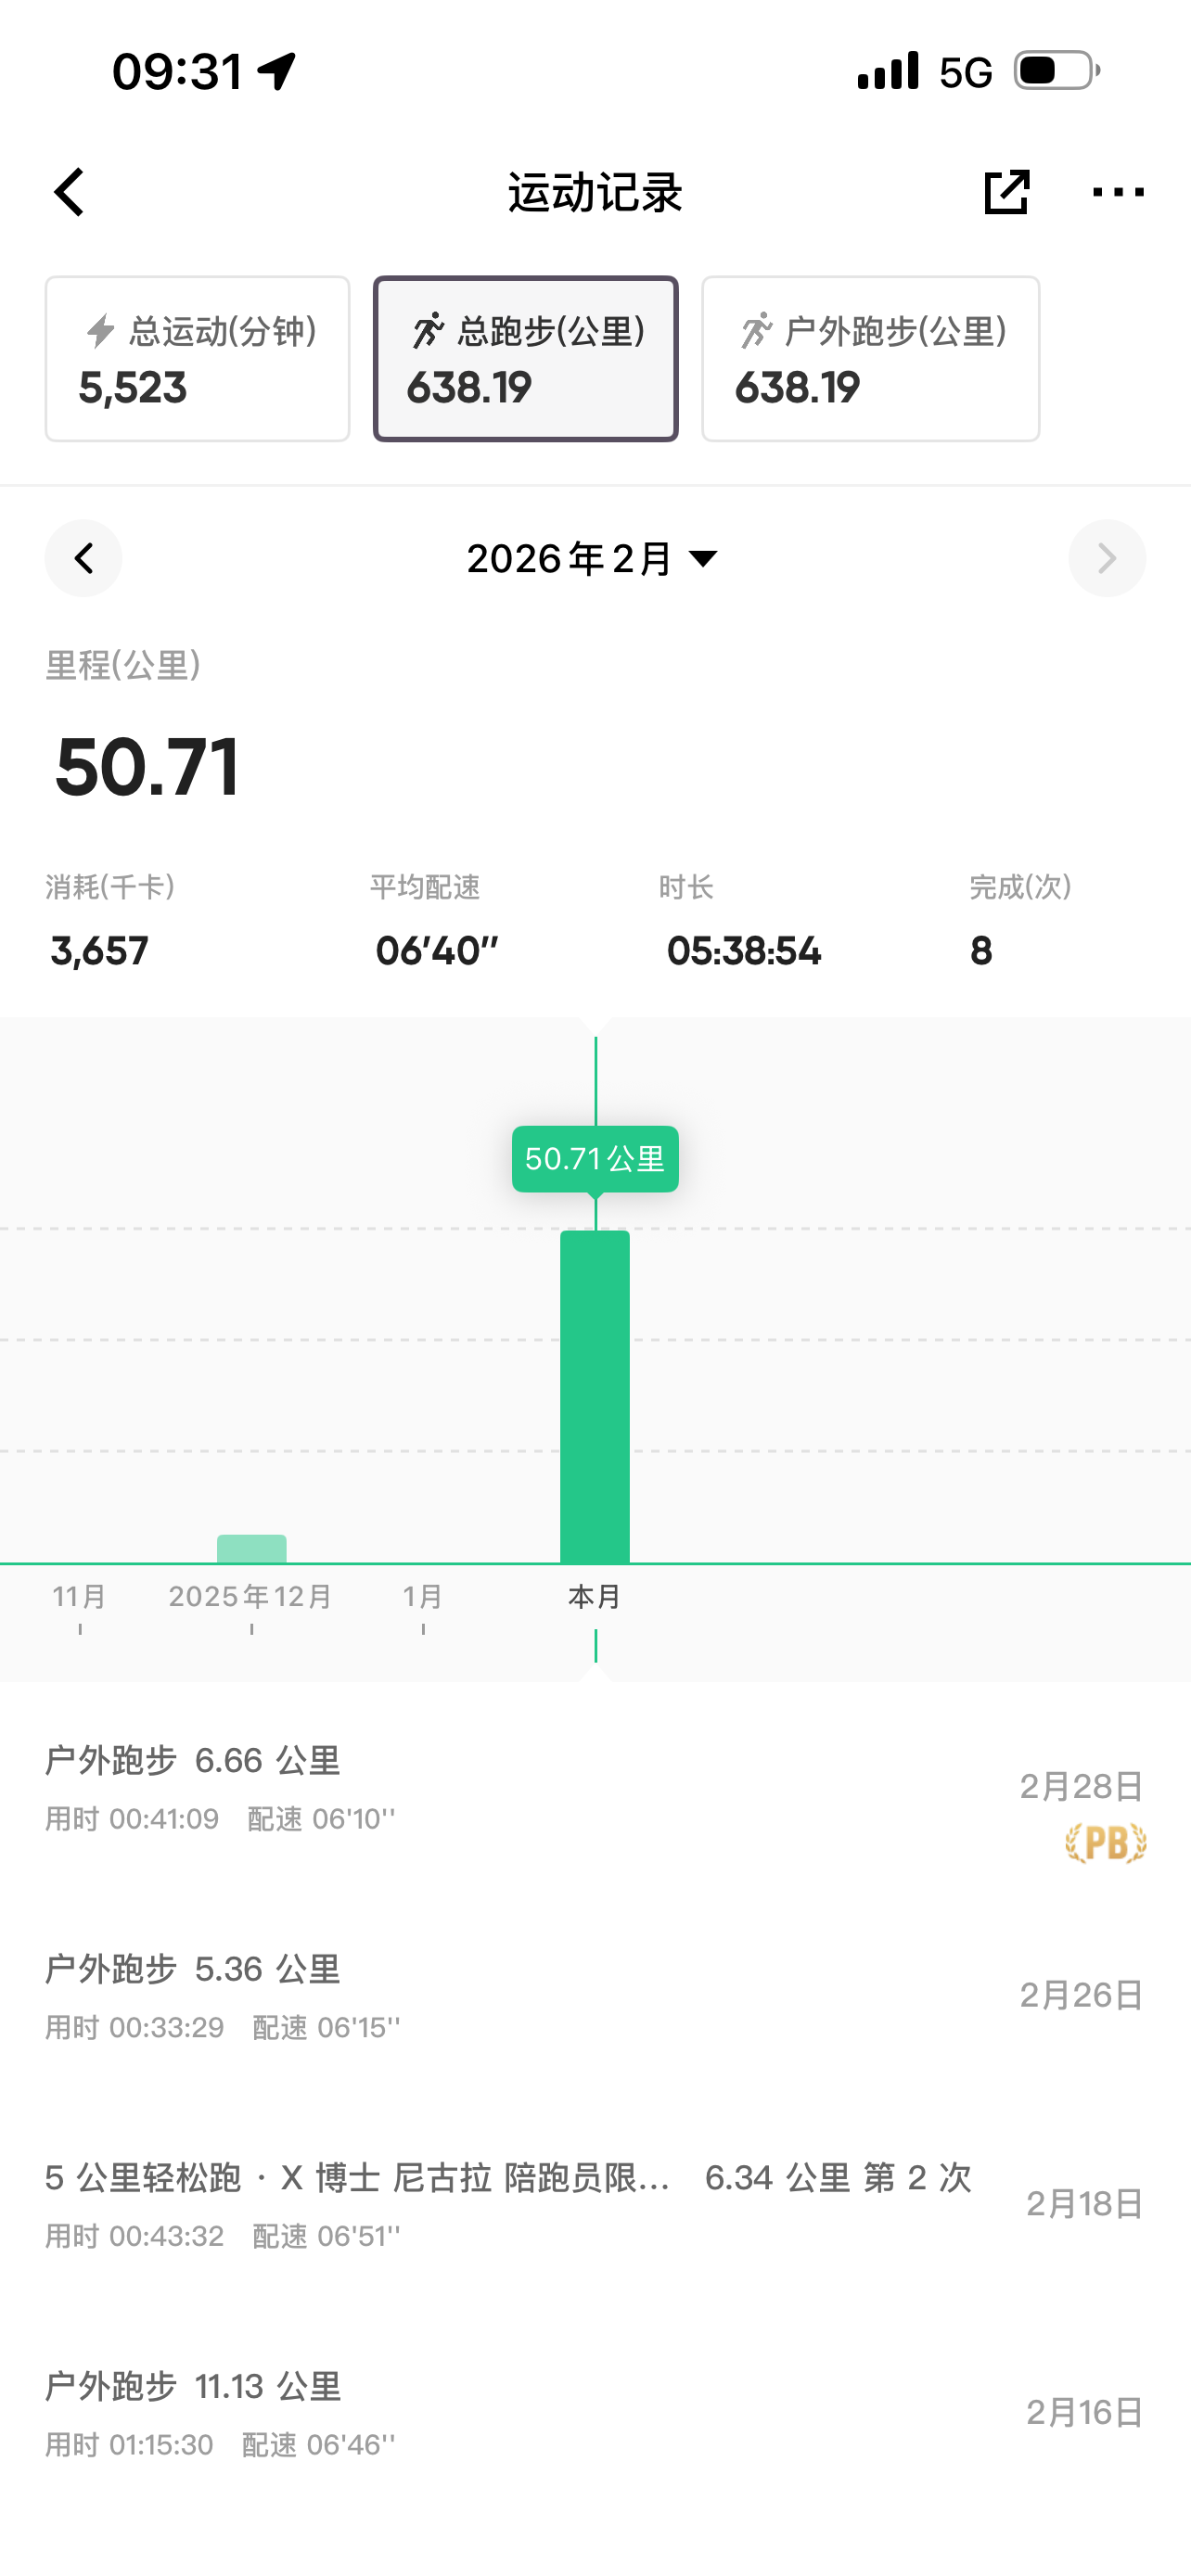Select the 总跑步(公里) stats tab
1191x2576 pixels.
526,359
